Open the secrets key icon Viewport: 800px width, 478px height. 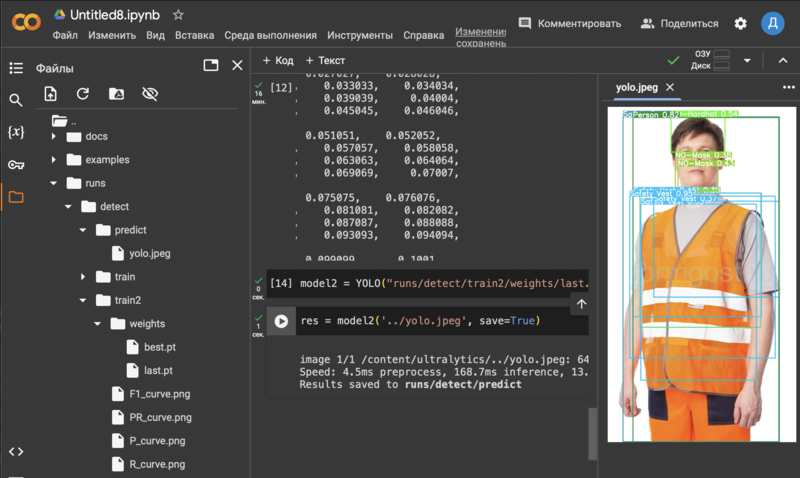point(16,165)
